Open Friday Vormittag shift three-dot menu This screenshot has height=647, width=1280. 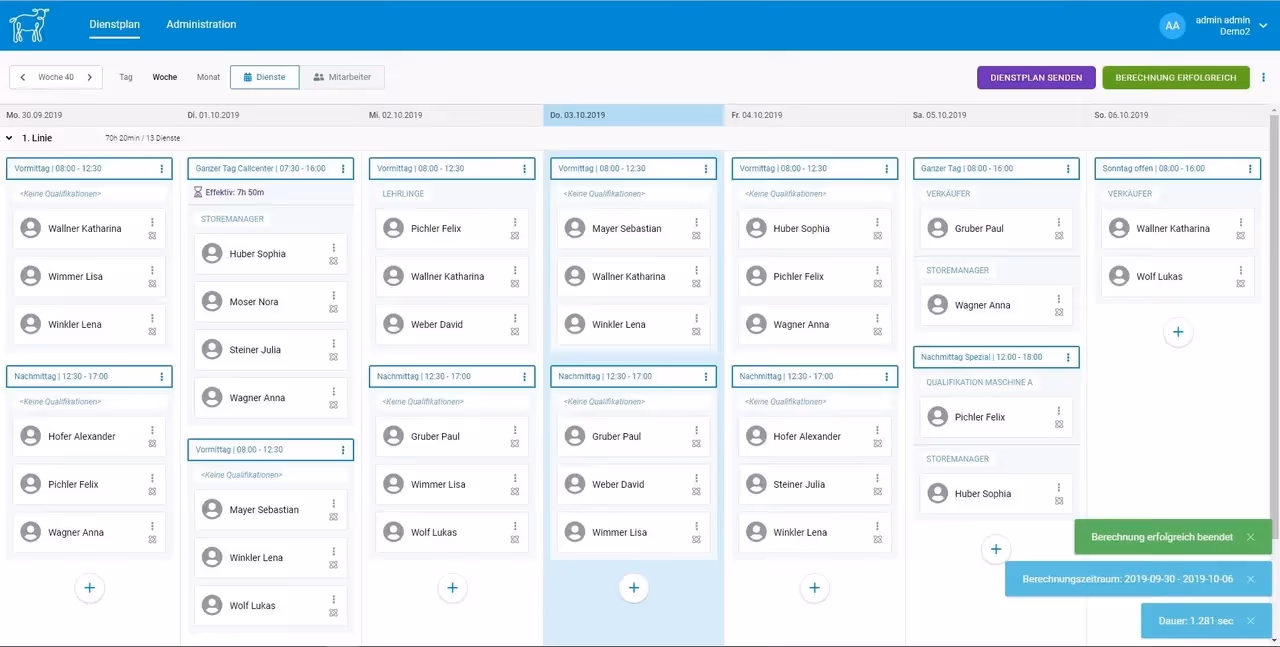tap(887, 169)
